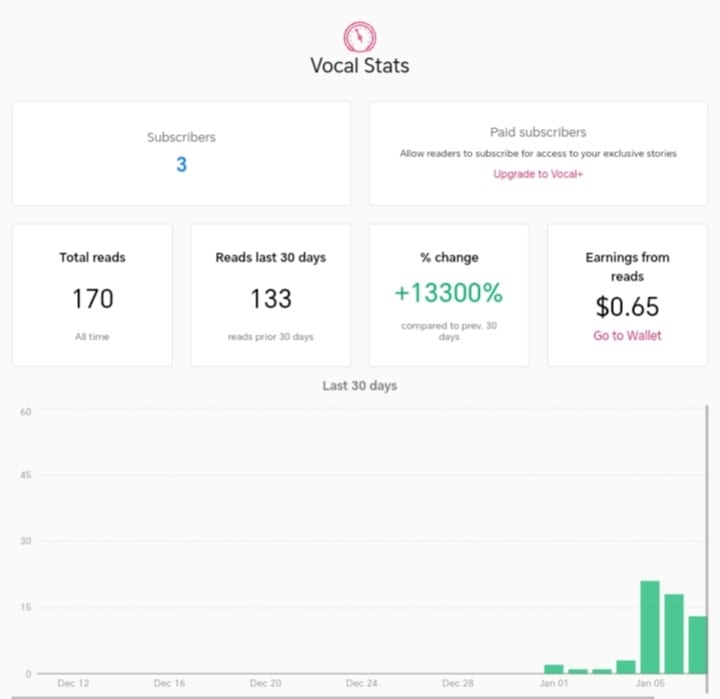Click the tallest green bar near Jan 05
720x699 pixels.
[x=650, y=627]
